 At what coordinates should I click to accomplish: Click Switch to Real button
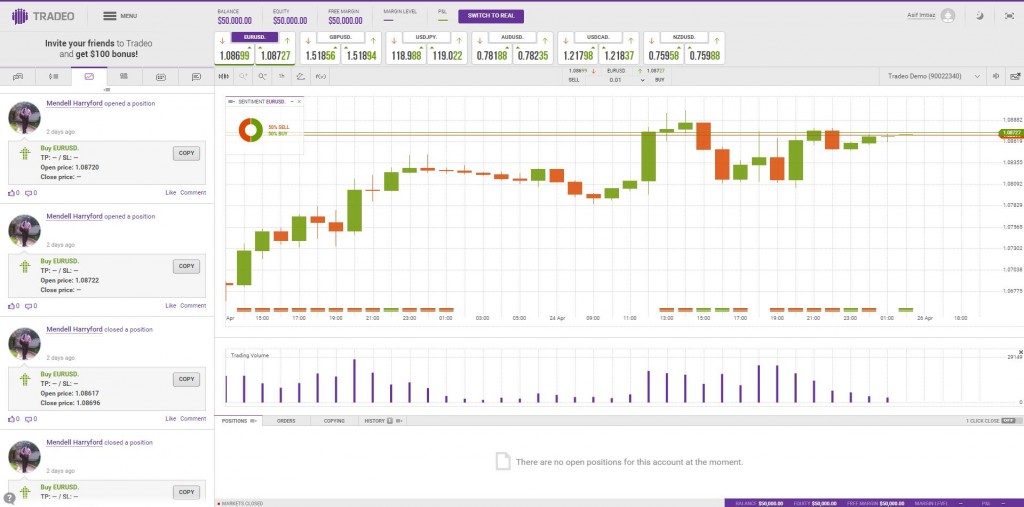[491, 16]
